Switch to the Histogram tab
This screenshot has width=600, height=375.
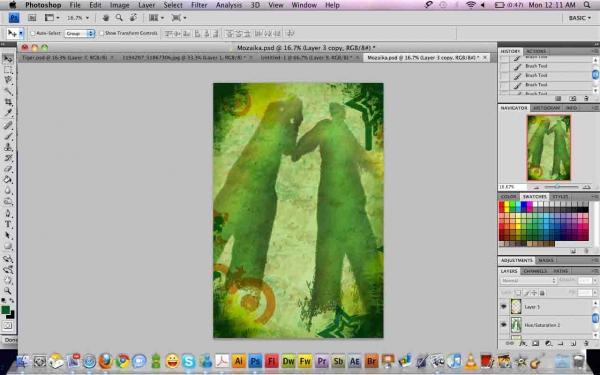(546, 108)
